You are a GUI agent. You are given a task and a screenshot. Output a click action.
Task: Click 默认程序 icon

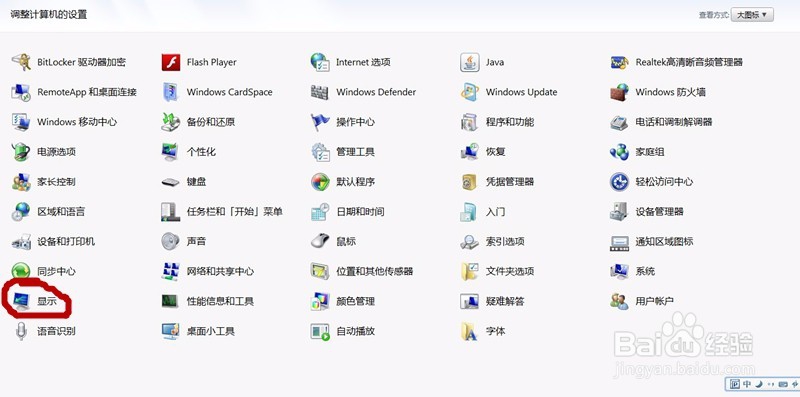click(x=320, y=182)
